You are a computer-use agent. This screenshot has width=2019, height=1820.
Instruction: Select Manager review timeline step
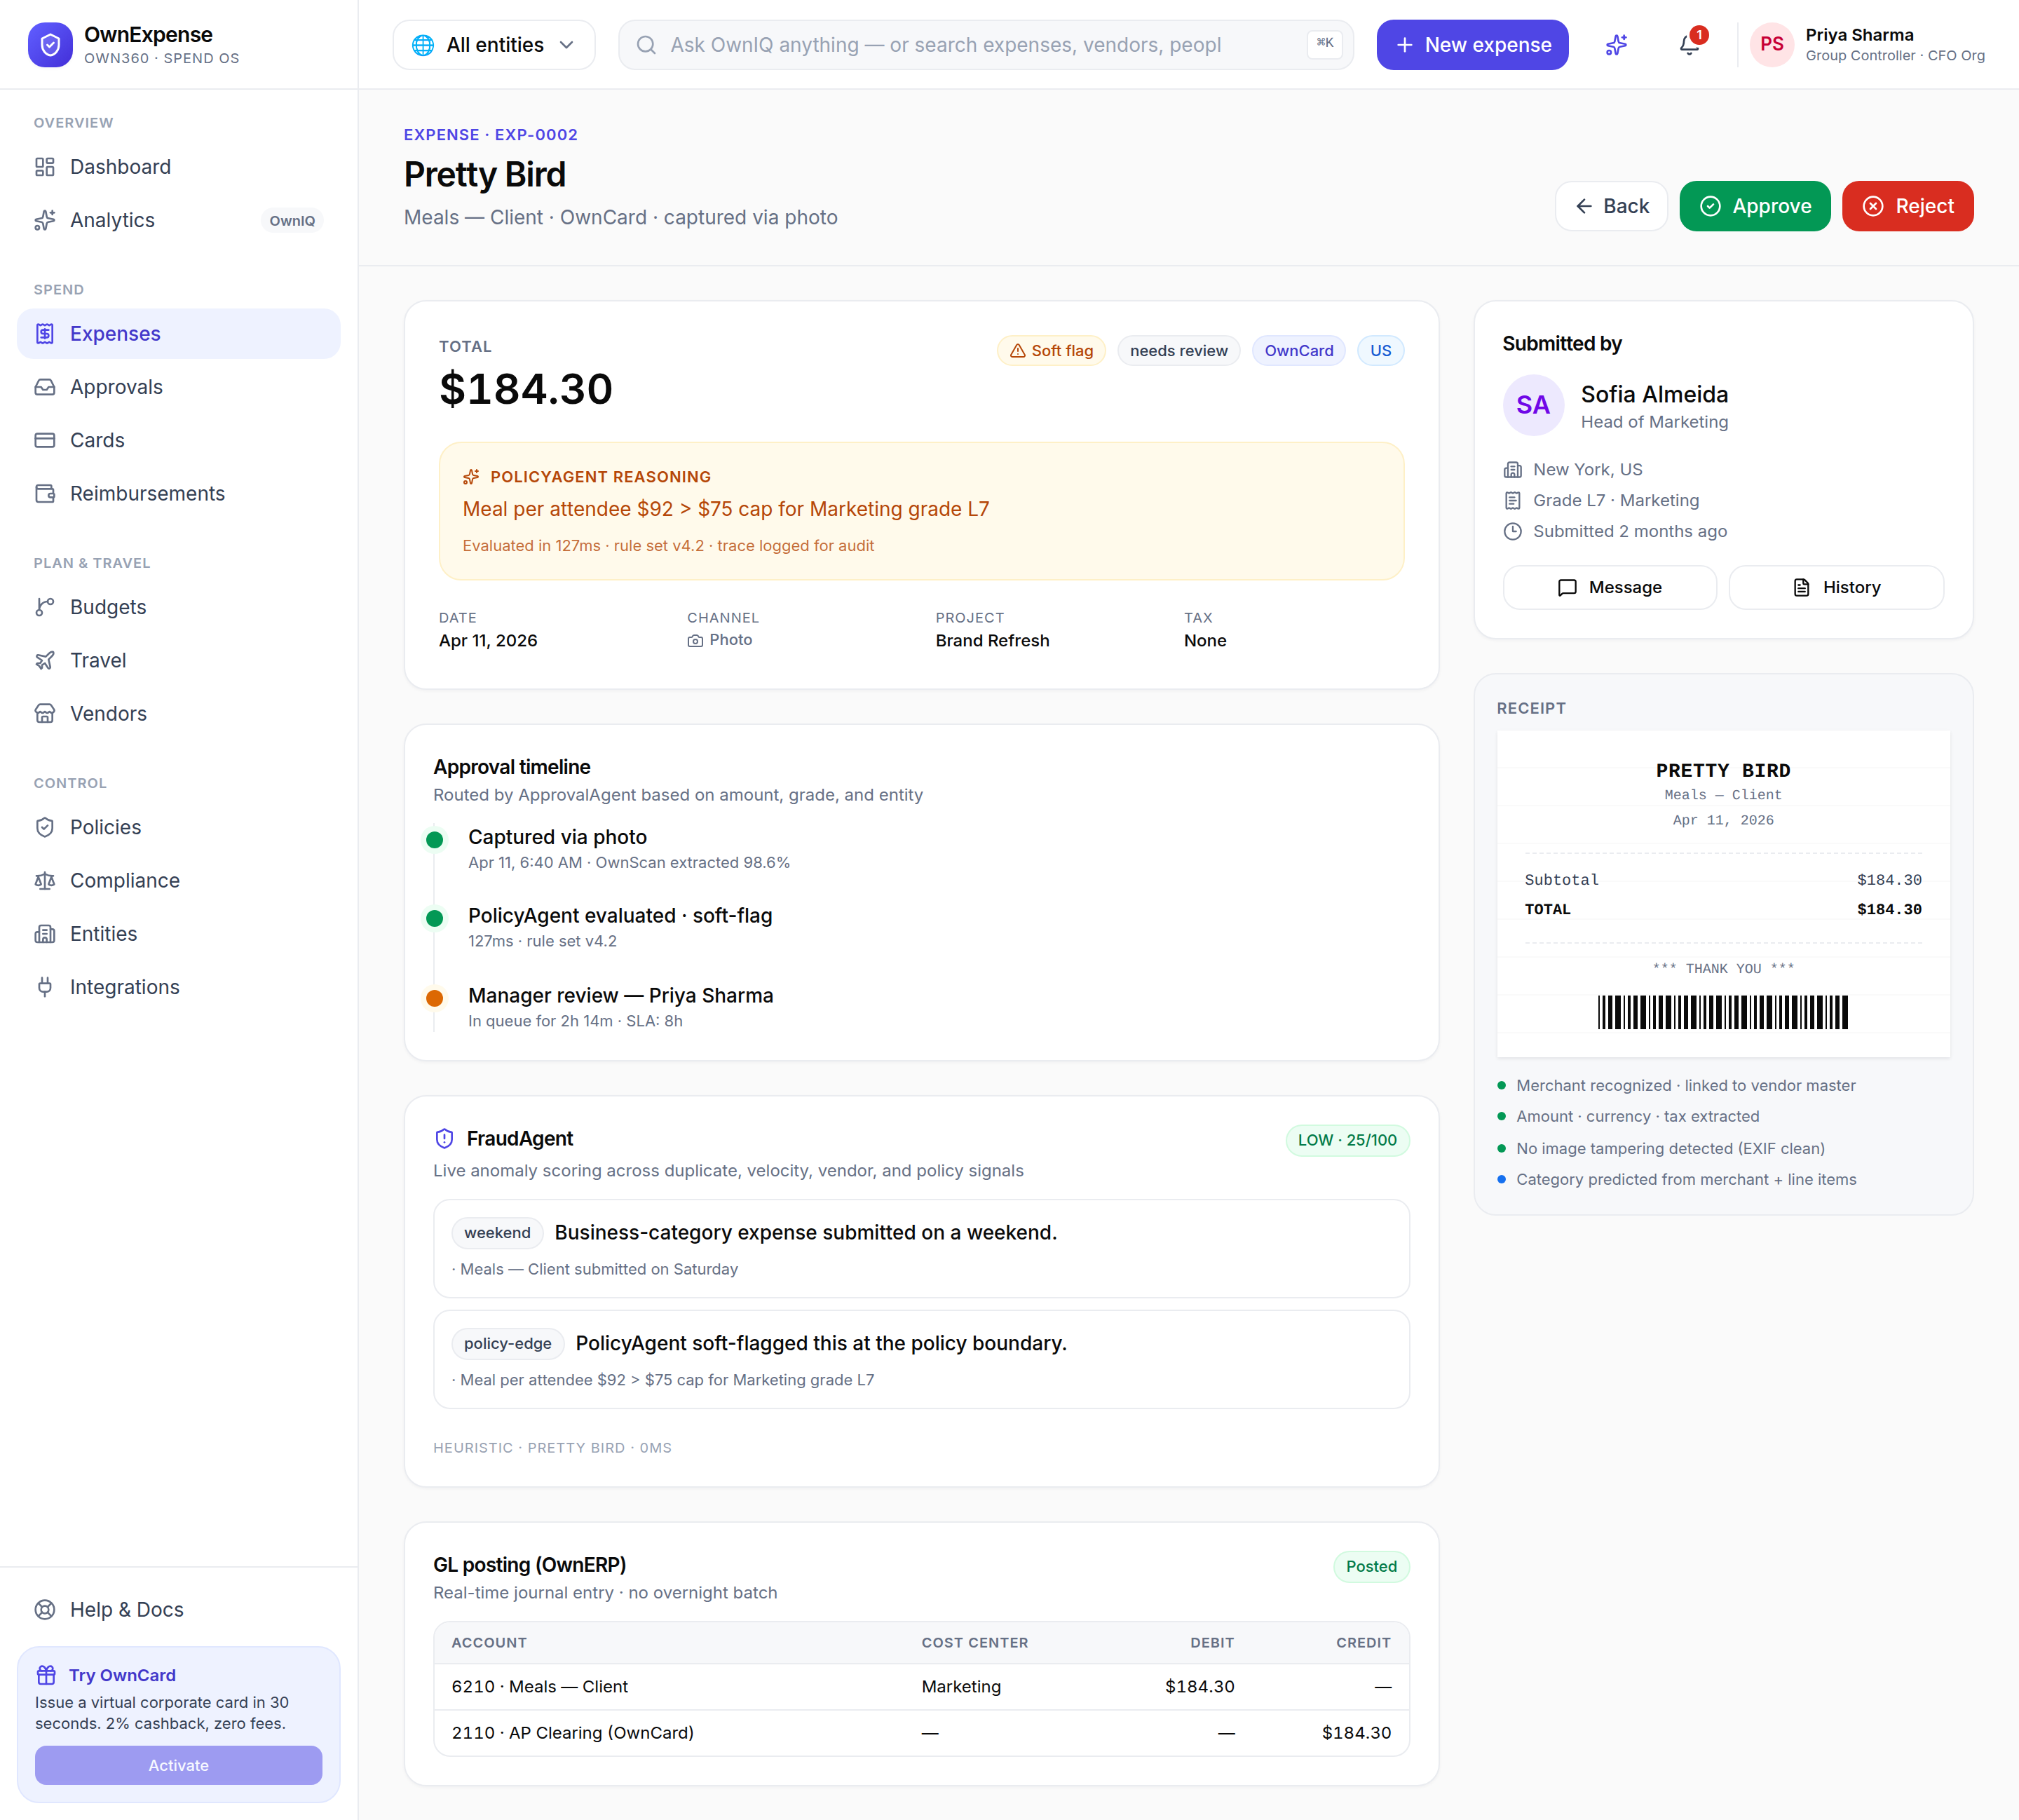pos(620,1007)
